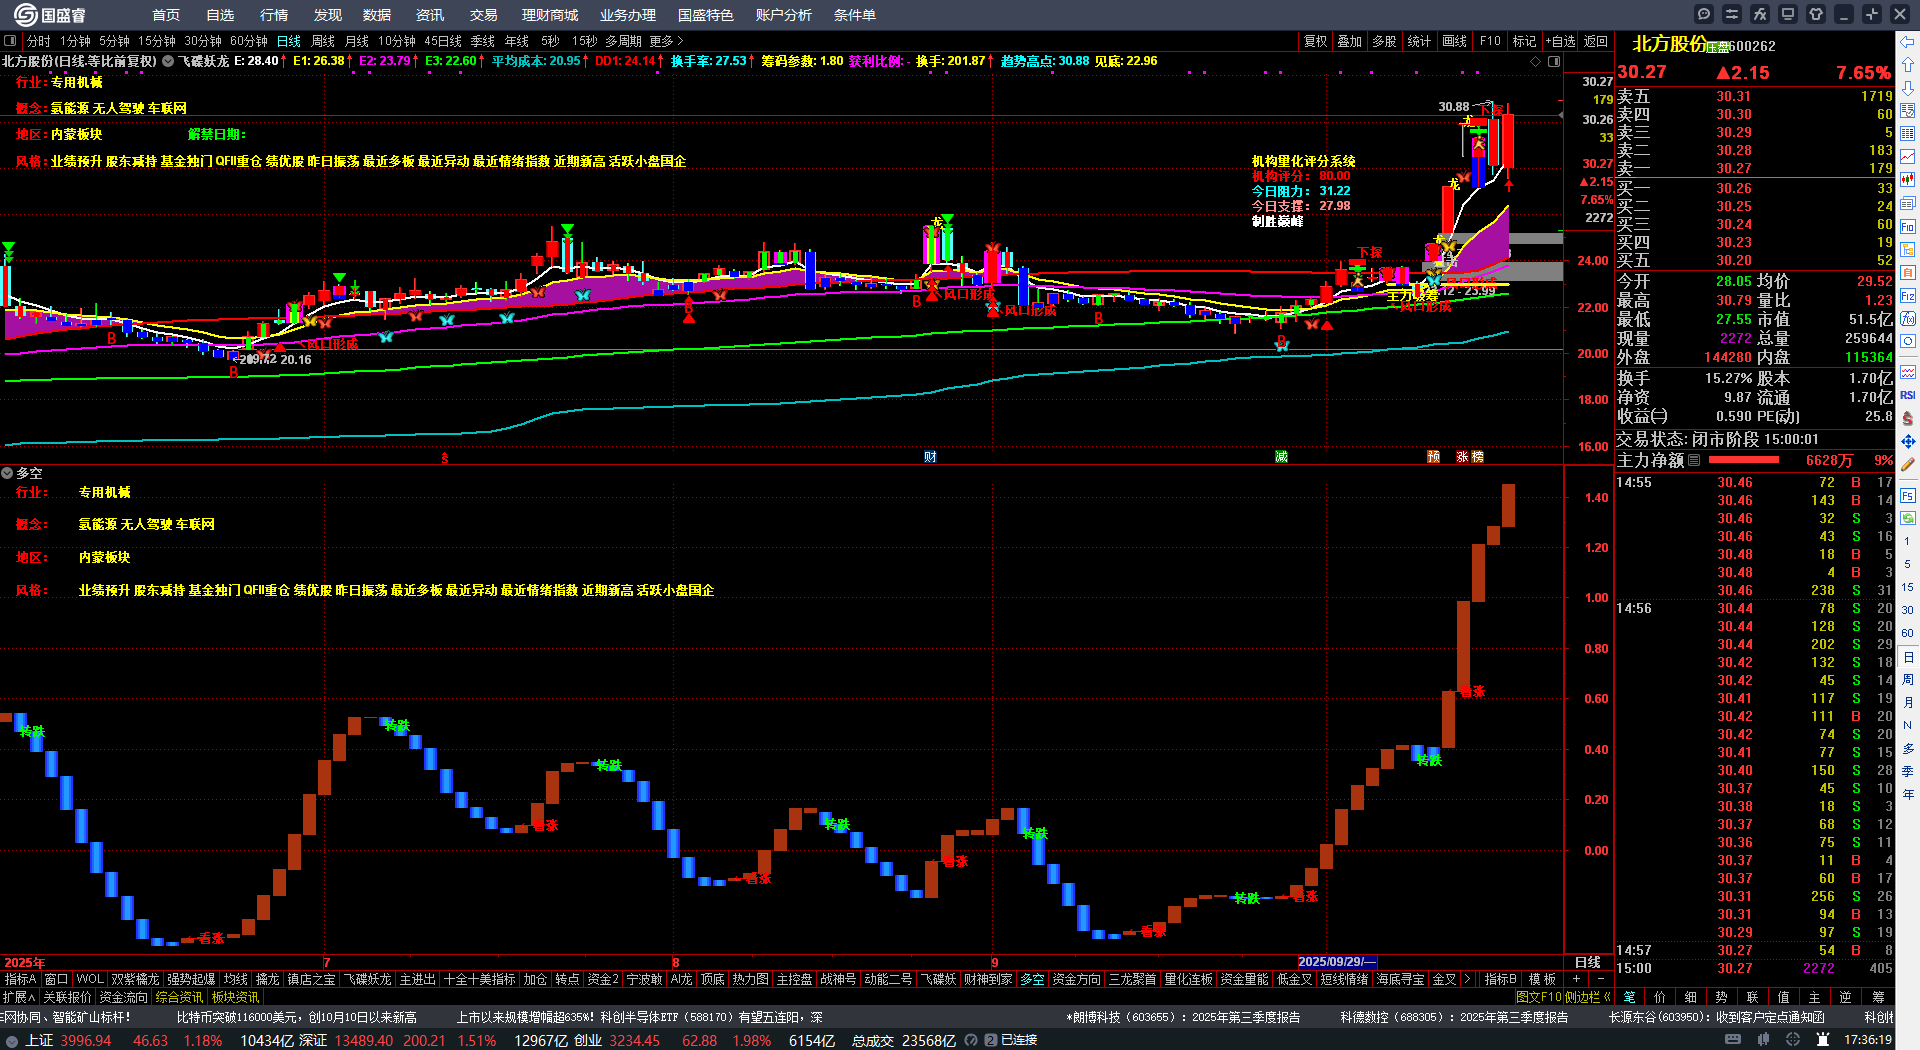Click the 月 period icon in right sidebar
The height and width of the screenshot is (1050, 1920).
[1908, 703]
